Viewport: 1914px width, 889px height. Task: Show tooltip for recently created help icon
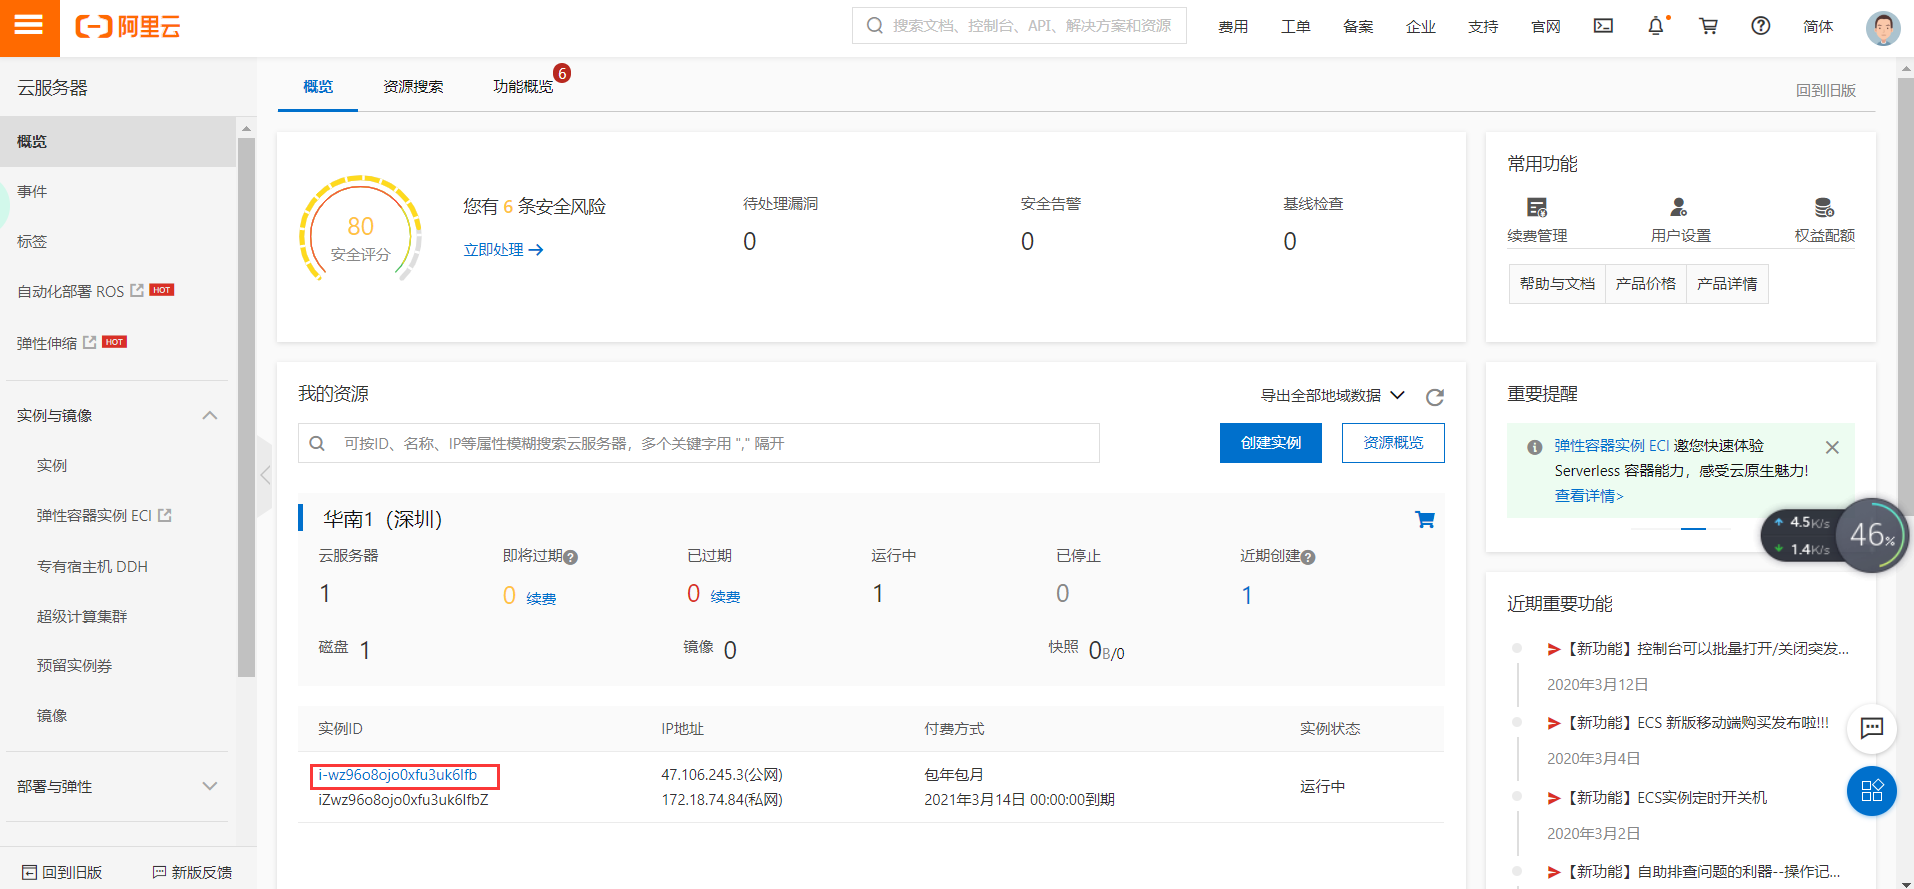tap(1308, 558)
